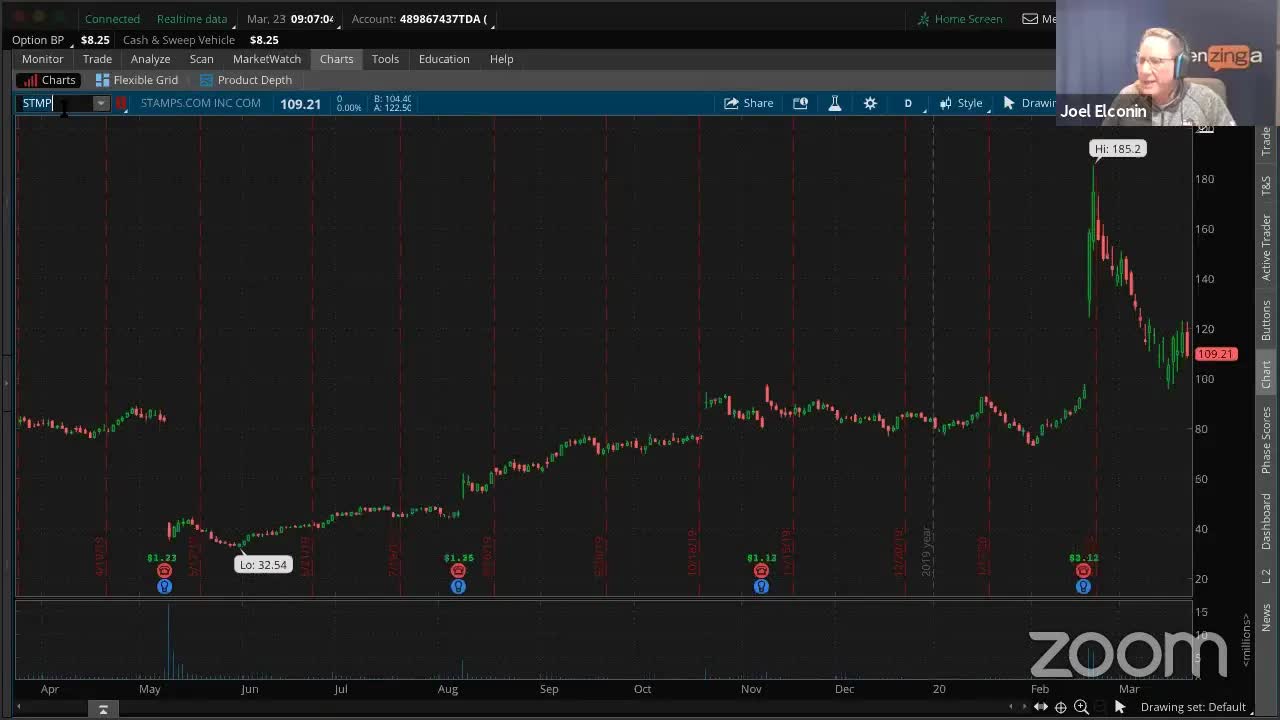Open the Phase Scores sidebar panel
This screenshot has height=720, width=1280.
coord(1266,440)
